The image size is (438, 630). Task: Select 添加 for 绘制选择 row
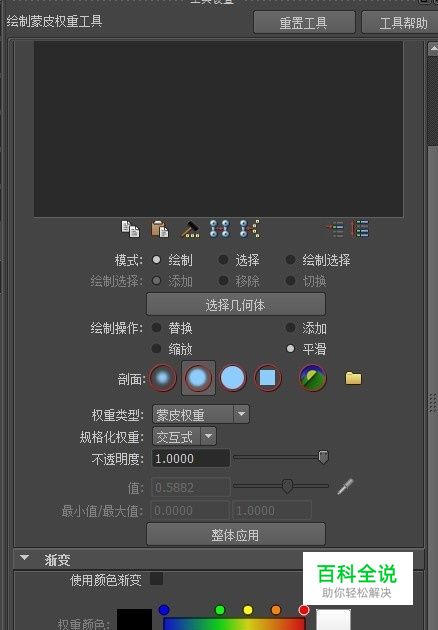pyautogui.click(x=156, y=280)
